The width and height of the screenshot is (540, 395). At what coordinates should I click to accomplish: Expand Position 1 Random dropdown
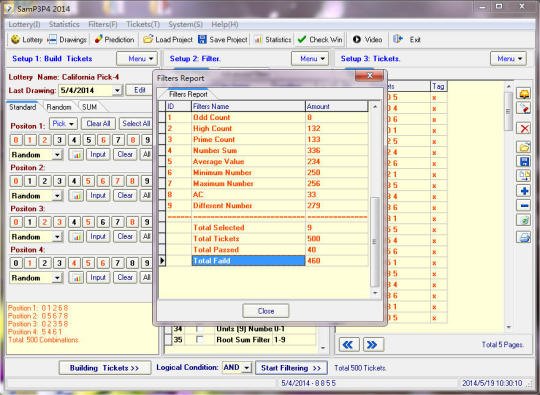tap(57, 155)
